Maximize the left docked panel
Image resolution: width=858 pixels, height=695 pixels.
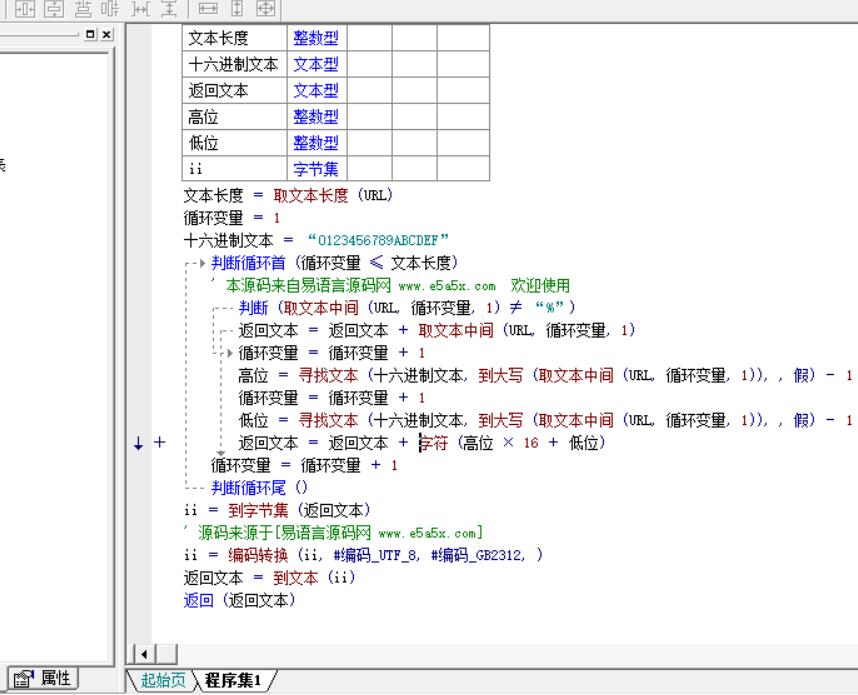click(x=90, y=34)
